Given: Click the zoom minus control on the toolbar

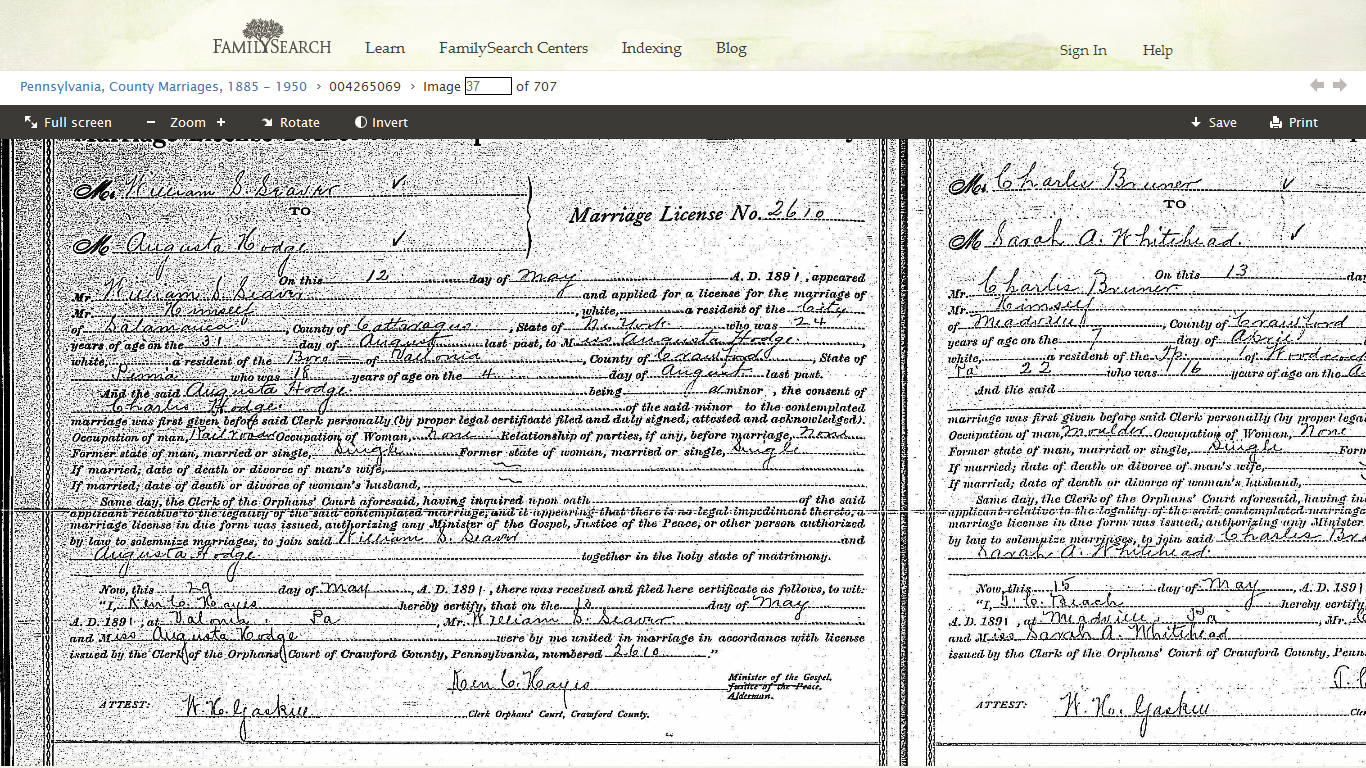Looking at the screenshot, I should (150, 122).
